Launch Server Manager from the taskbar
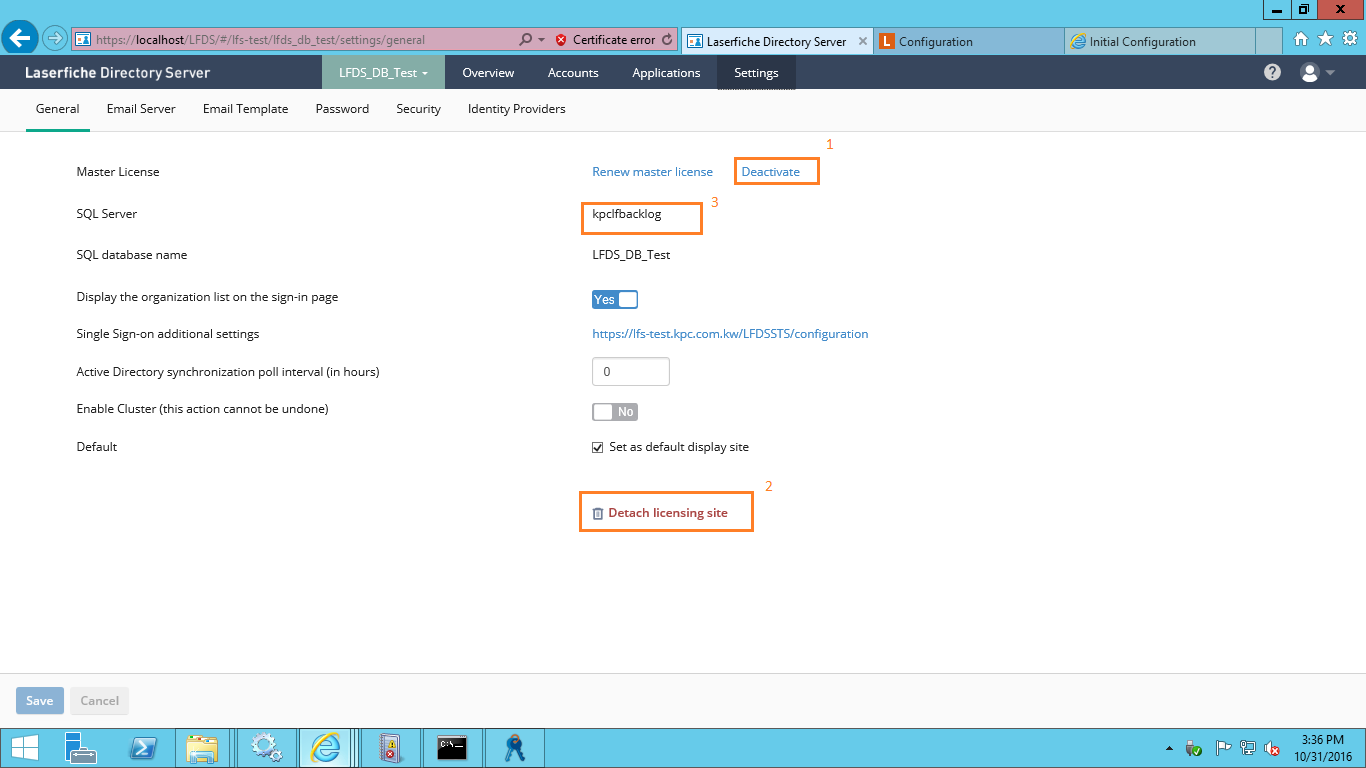 coord(80,747)
